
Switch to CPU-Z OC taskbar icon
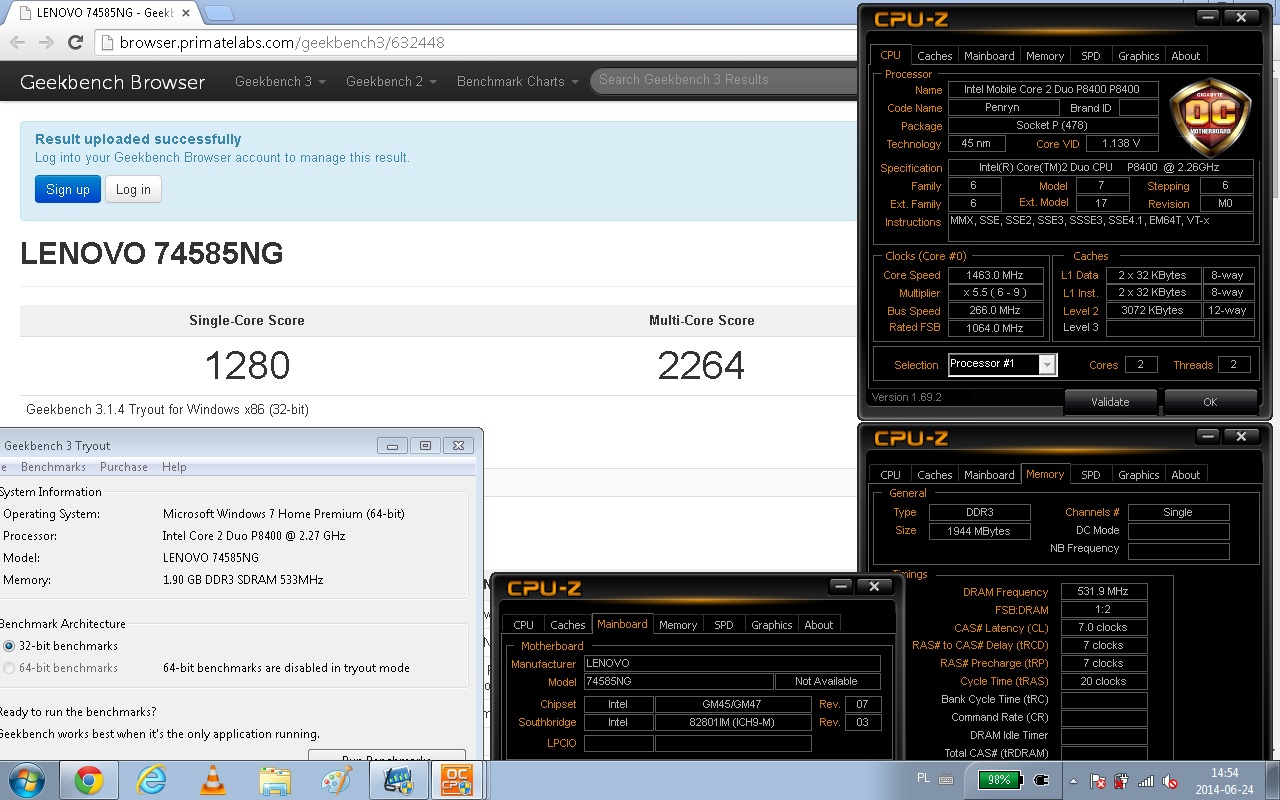[x=457, y=780]
